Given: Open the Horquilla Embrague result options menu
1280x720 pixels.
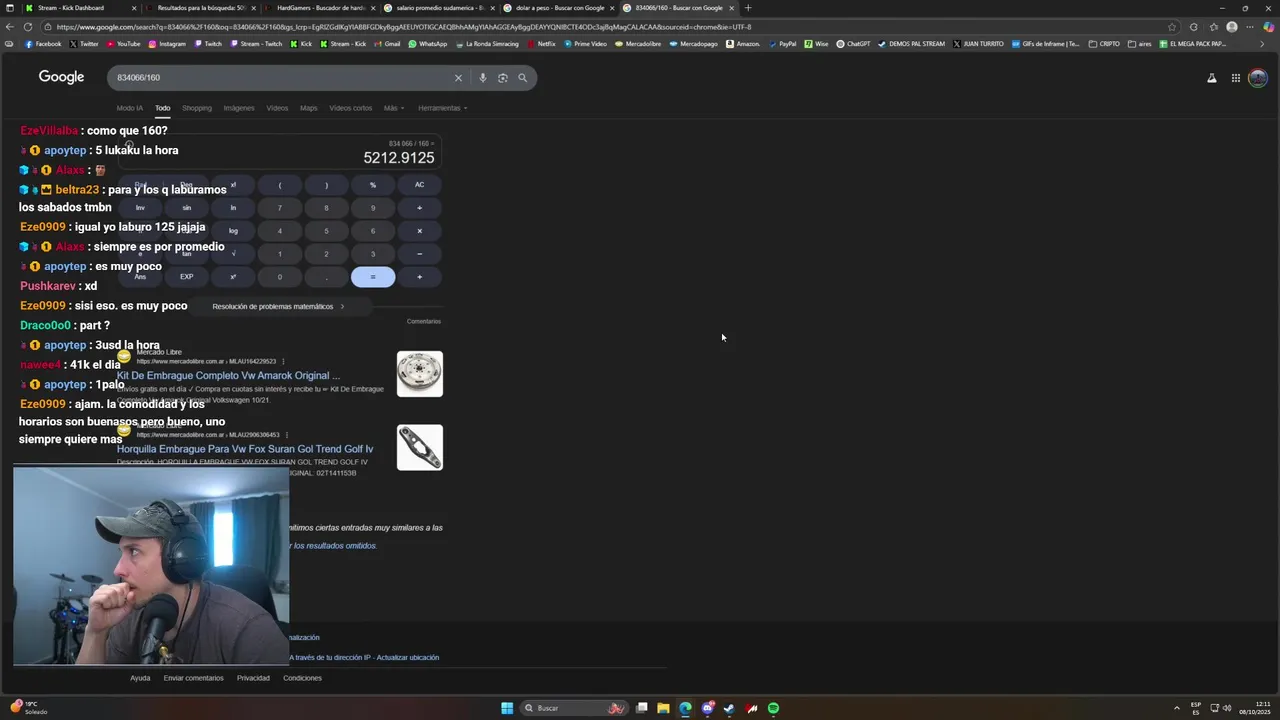Looking at the screenshot, I should click(286, 435).
